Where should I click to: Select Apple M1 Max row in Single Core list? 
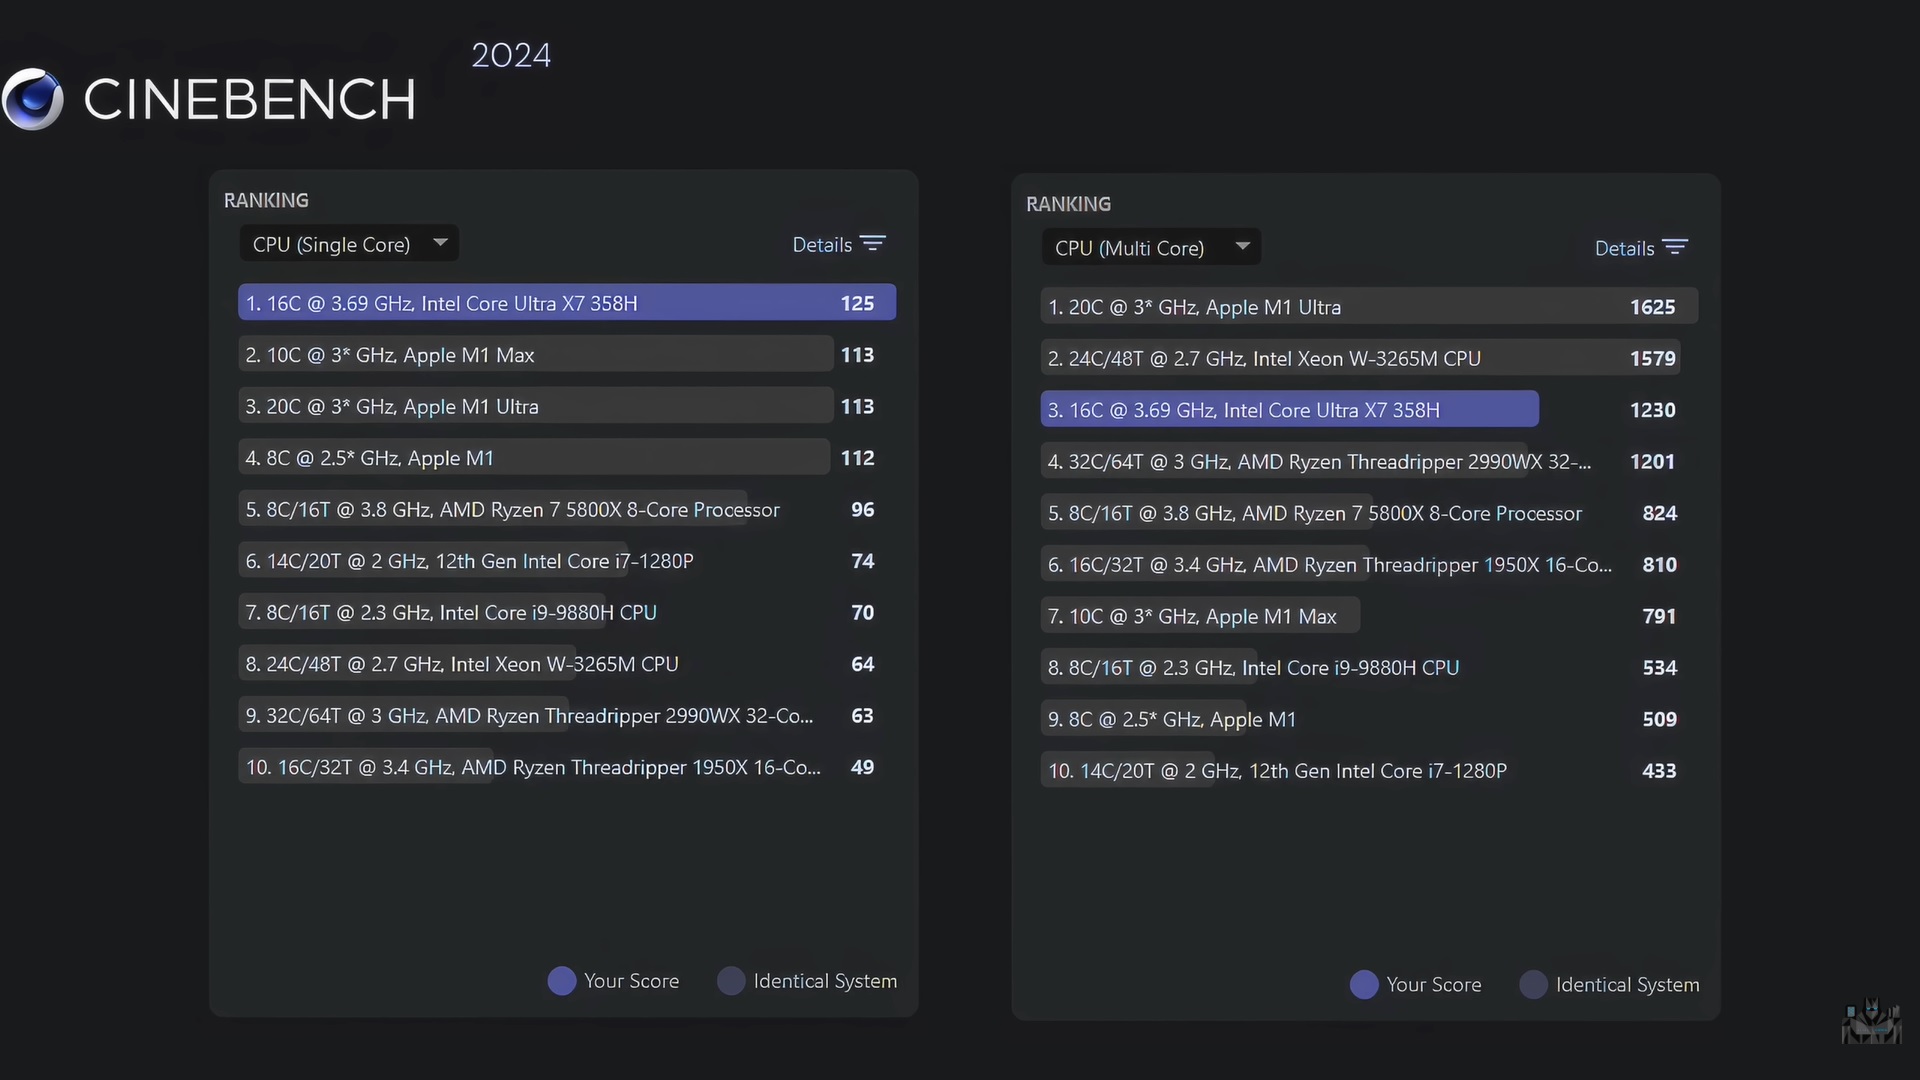click(x=535, y=355)
